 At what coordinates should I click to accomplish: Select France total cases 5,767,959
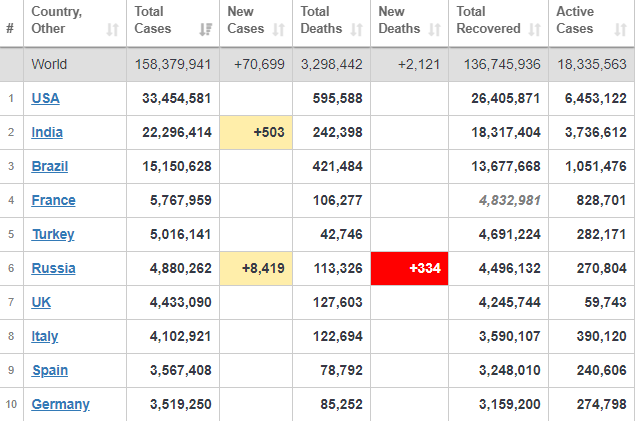(181, 200)
